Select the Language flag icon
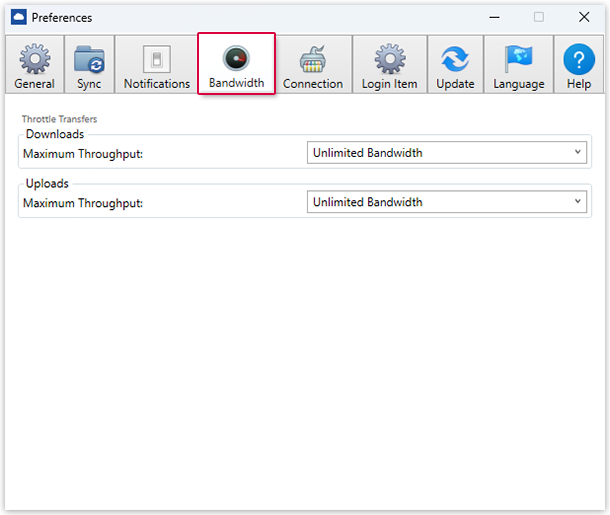 (519, 59)
